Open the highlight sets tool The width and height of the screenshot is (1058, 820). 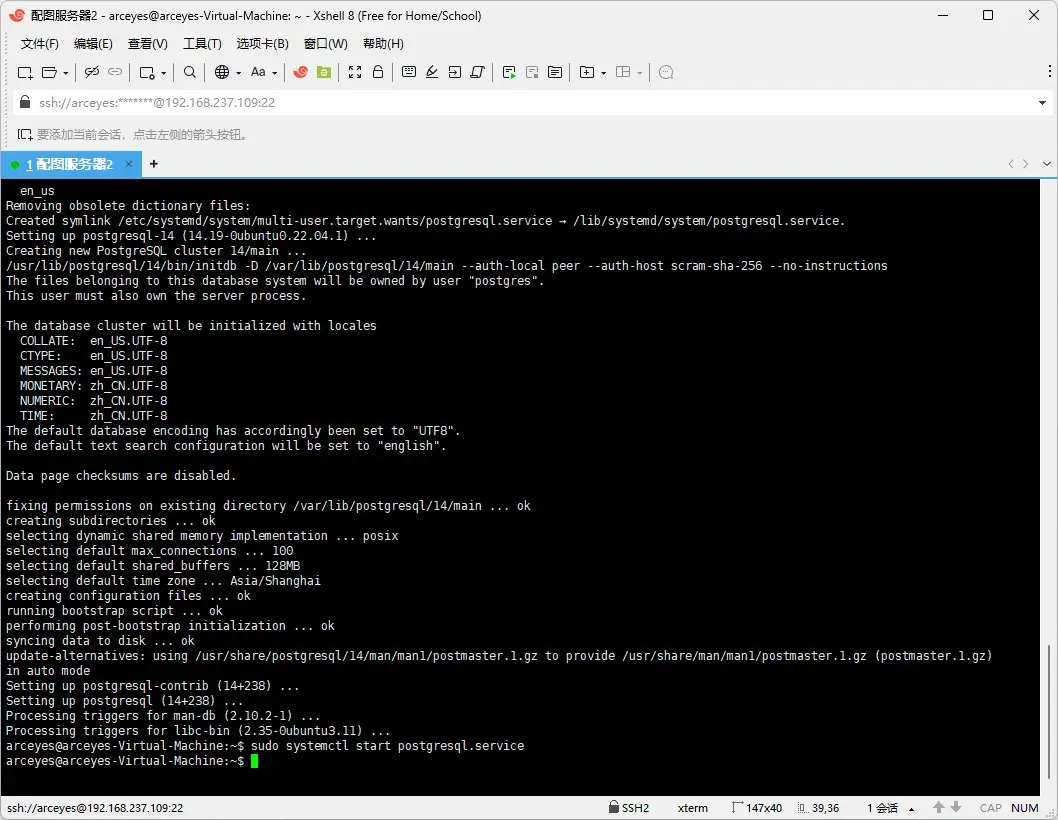point(432,72)
